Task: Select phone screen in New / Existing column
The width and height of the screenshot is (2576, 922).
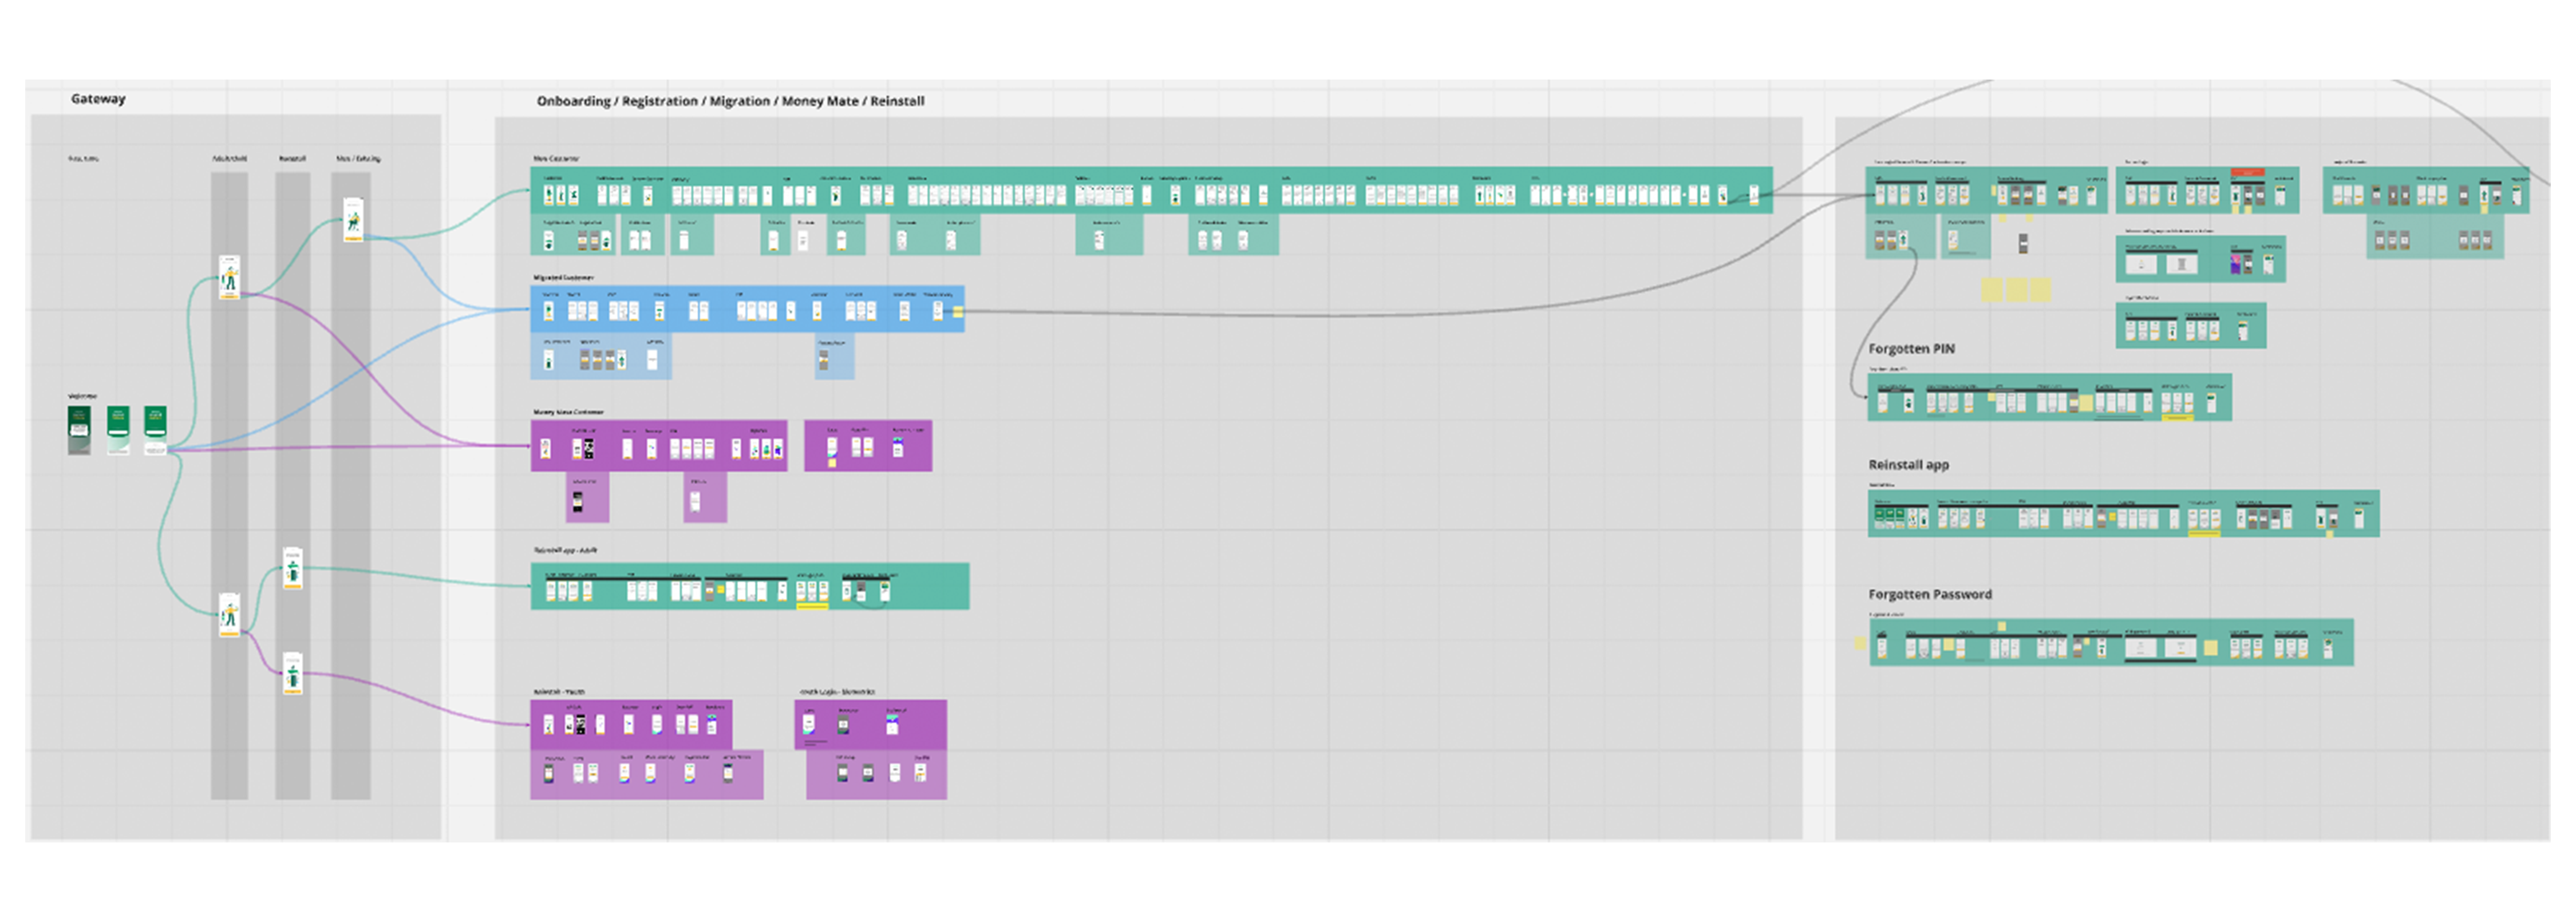Action: [353, 219]
